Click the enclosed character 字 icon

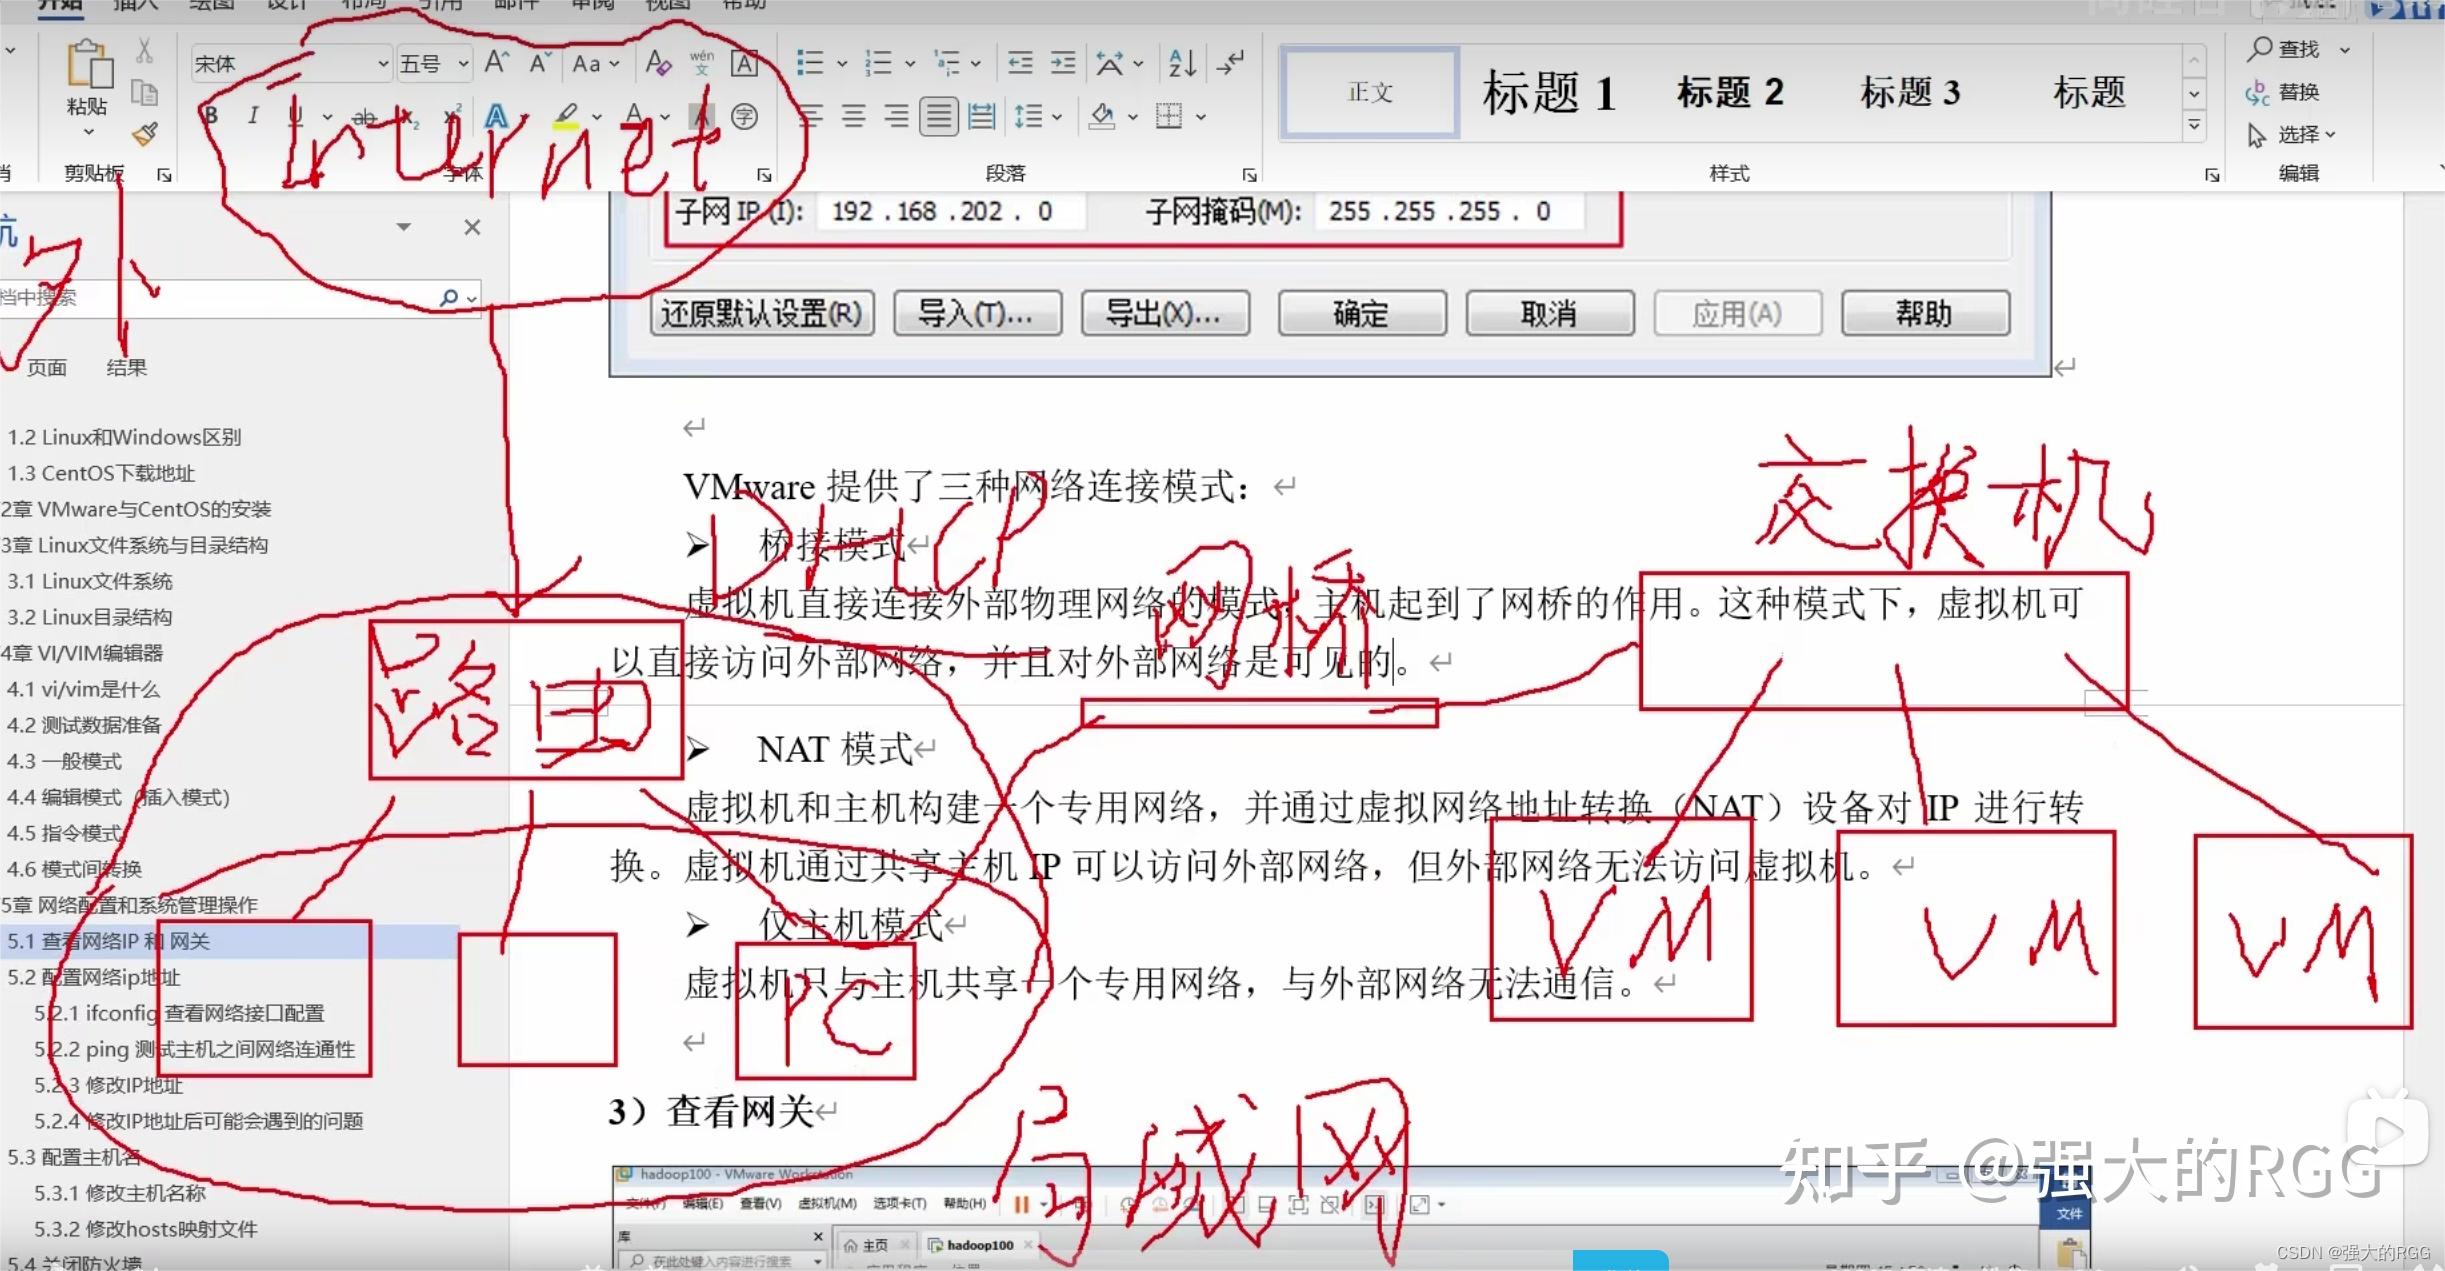tap(744, 116)
